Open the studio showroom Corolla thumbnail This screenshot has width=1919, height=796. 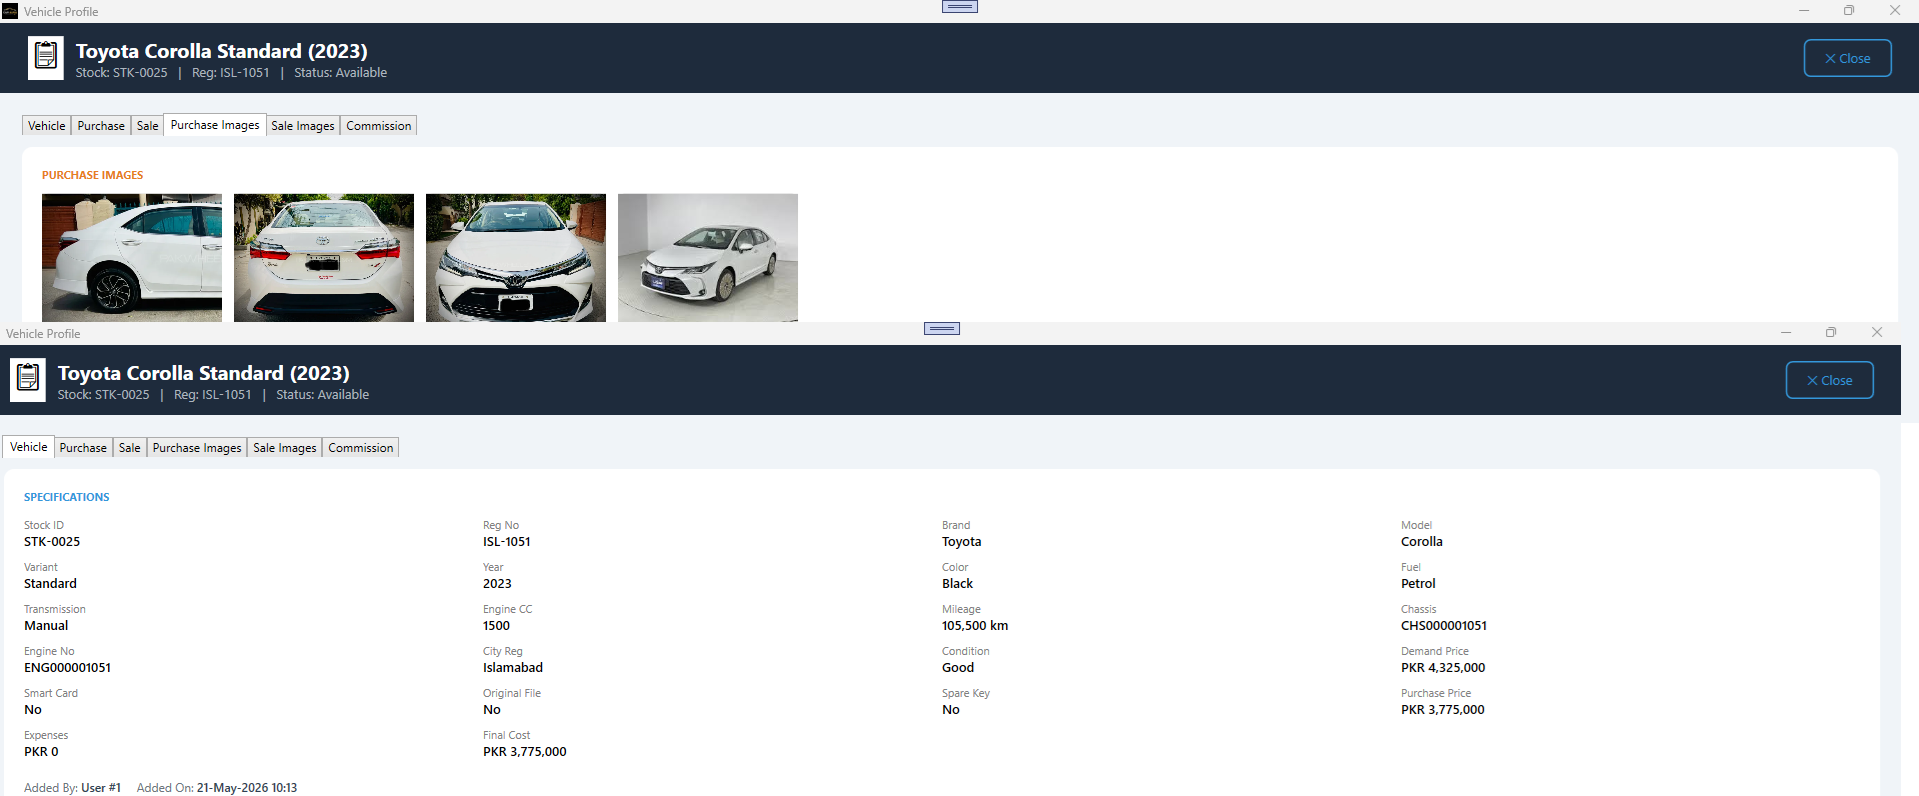[708, 258]
